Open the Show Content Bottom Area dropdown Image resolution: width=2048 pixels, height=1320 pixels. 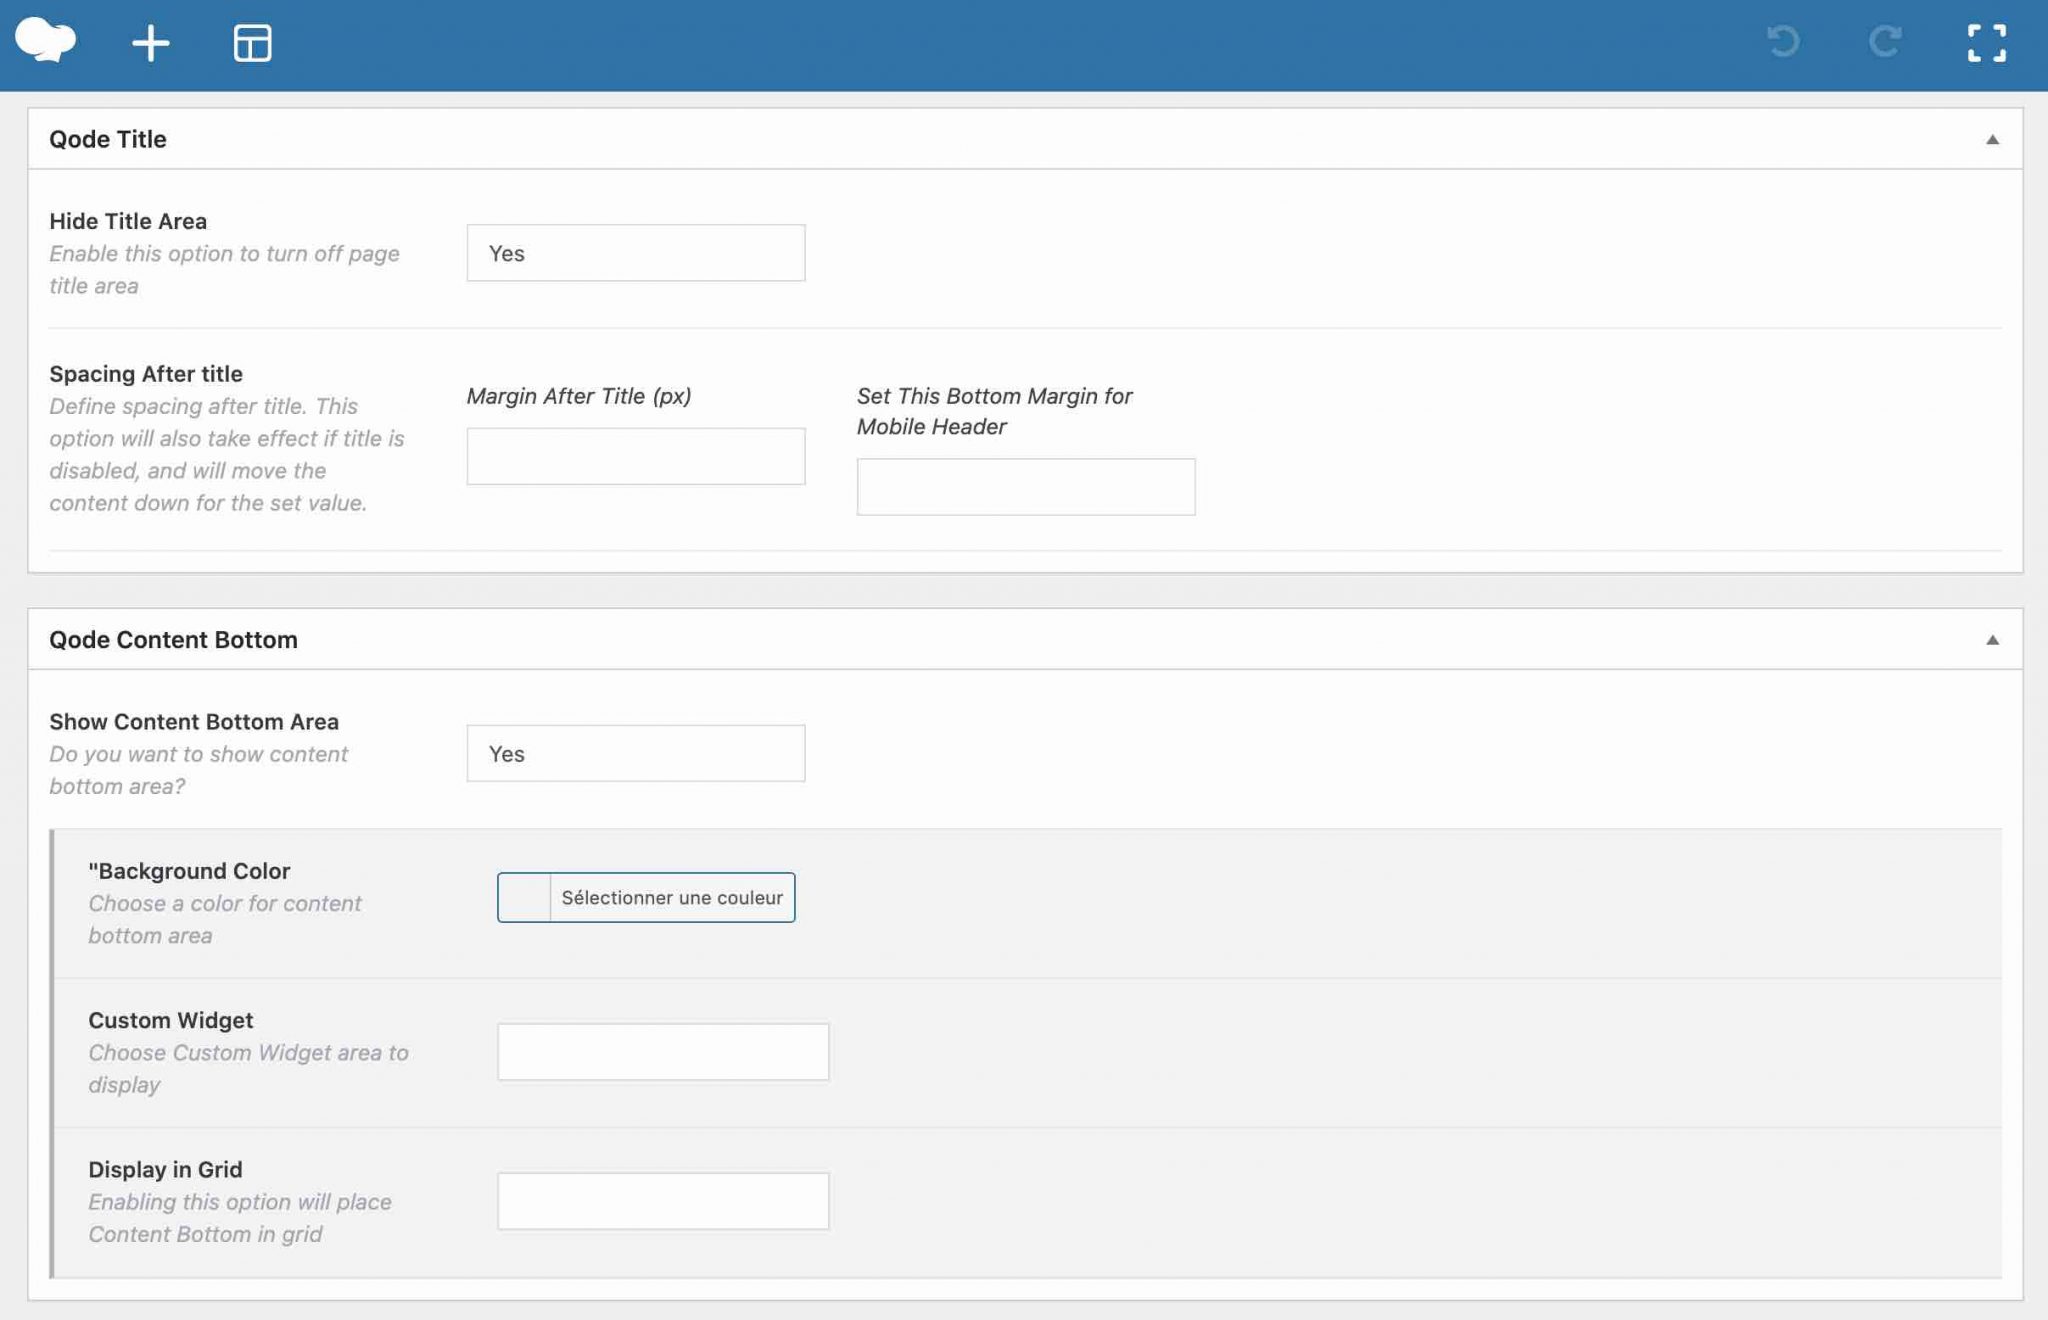tap(635, 754)
